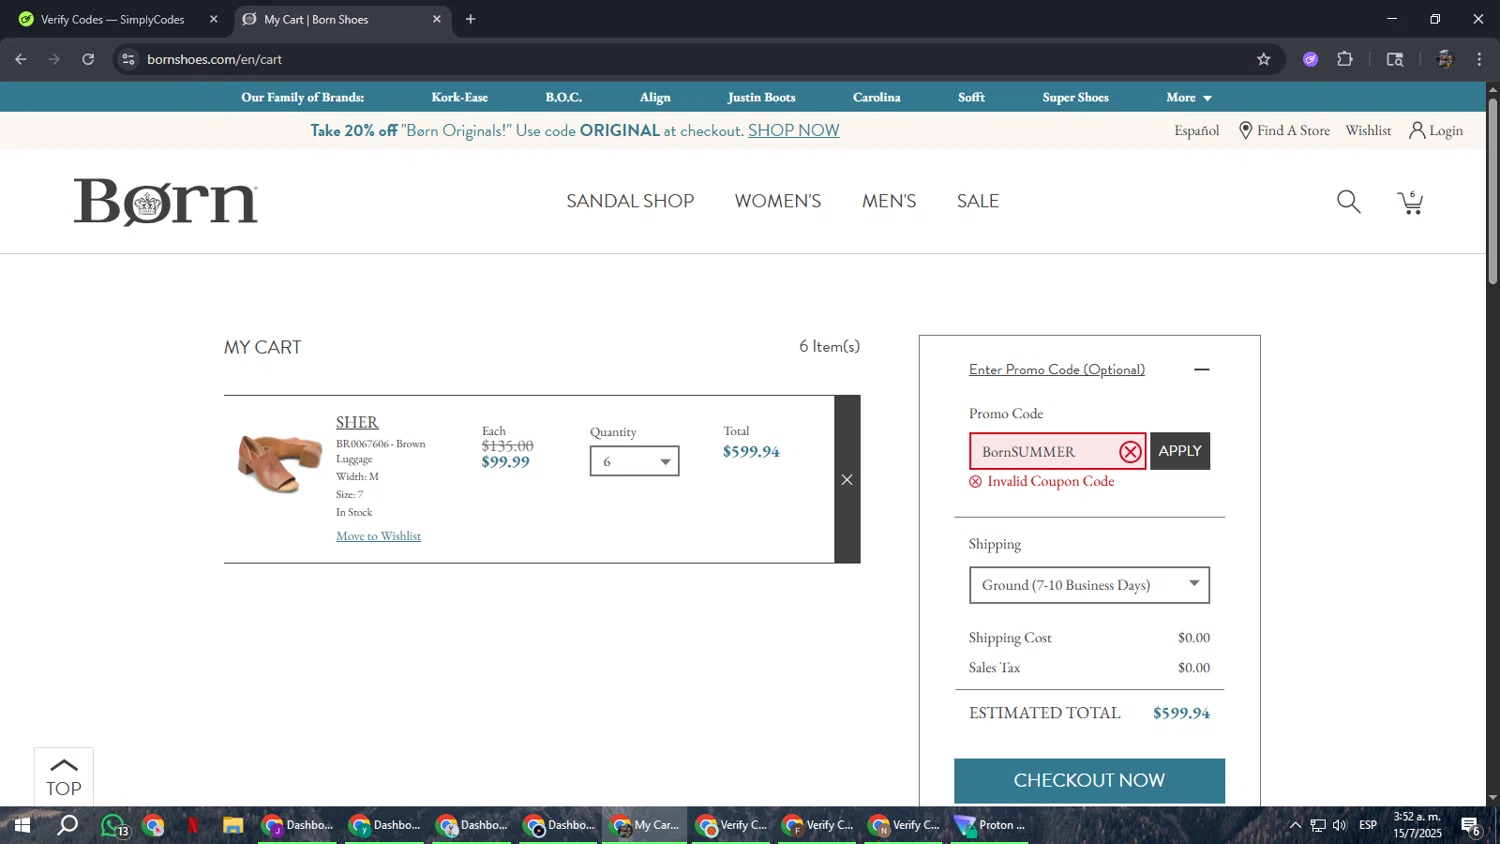
Task: Switch to Verify Codes — SimplyCodes tab
Action: click(113, 19)
